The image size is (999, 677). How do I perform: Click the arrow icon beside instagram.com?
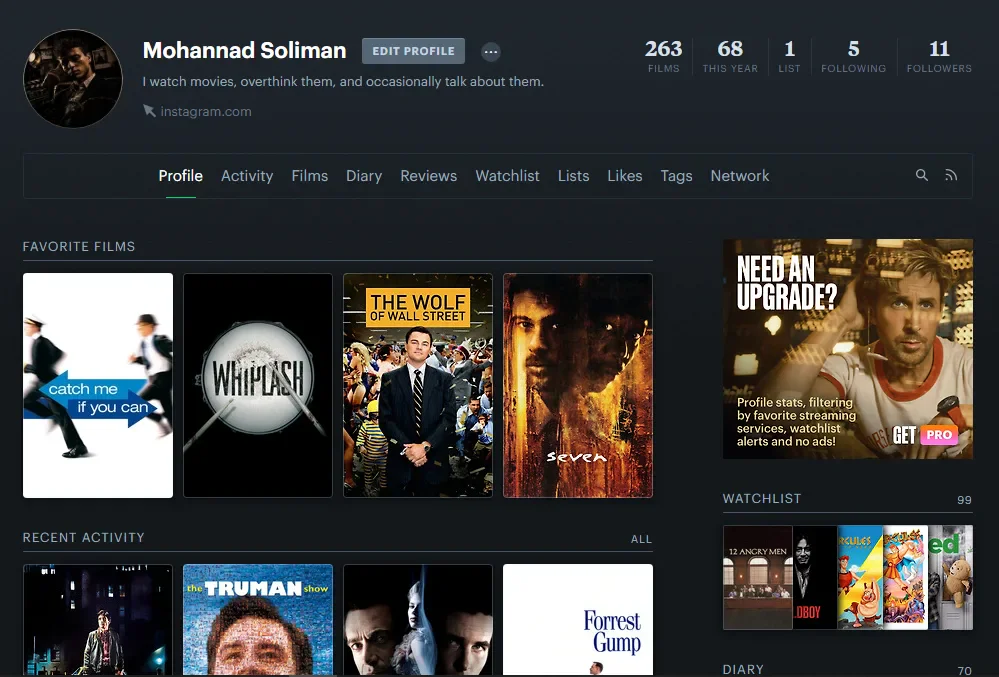(149, 111)
